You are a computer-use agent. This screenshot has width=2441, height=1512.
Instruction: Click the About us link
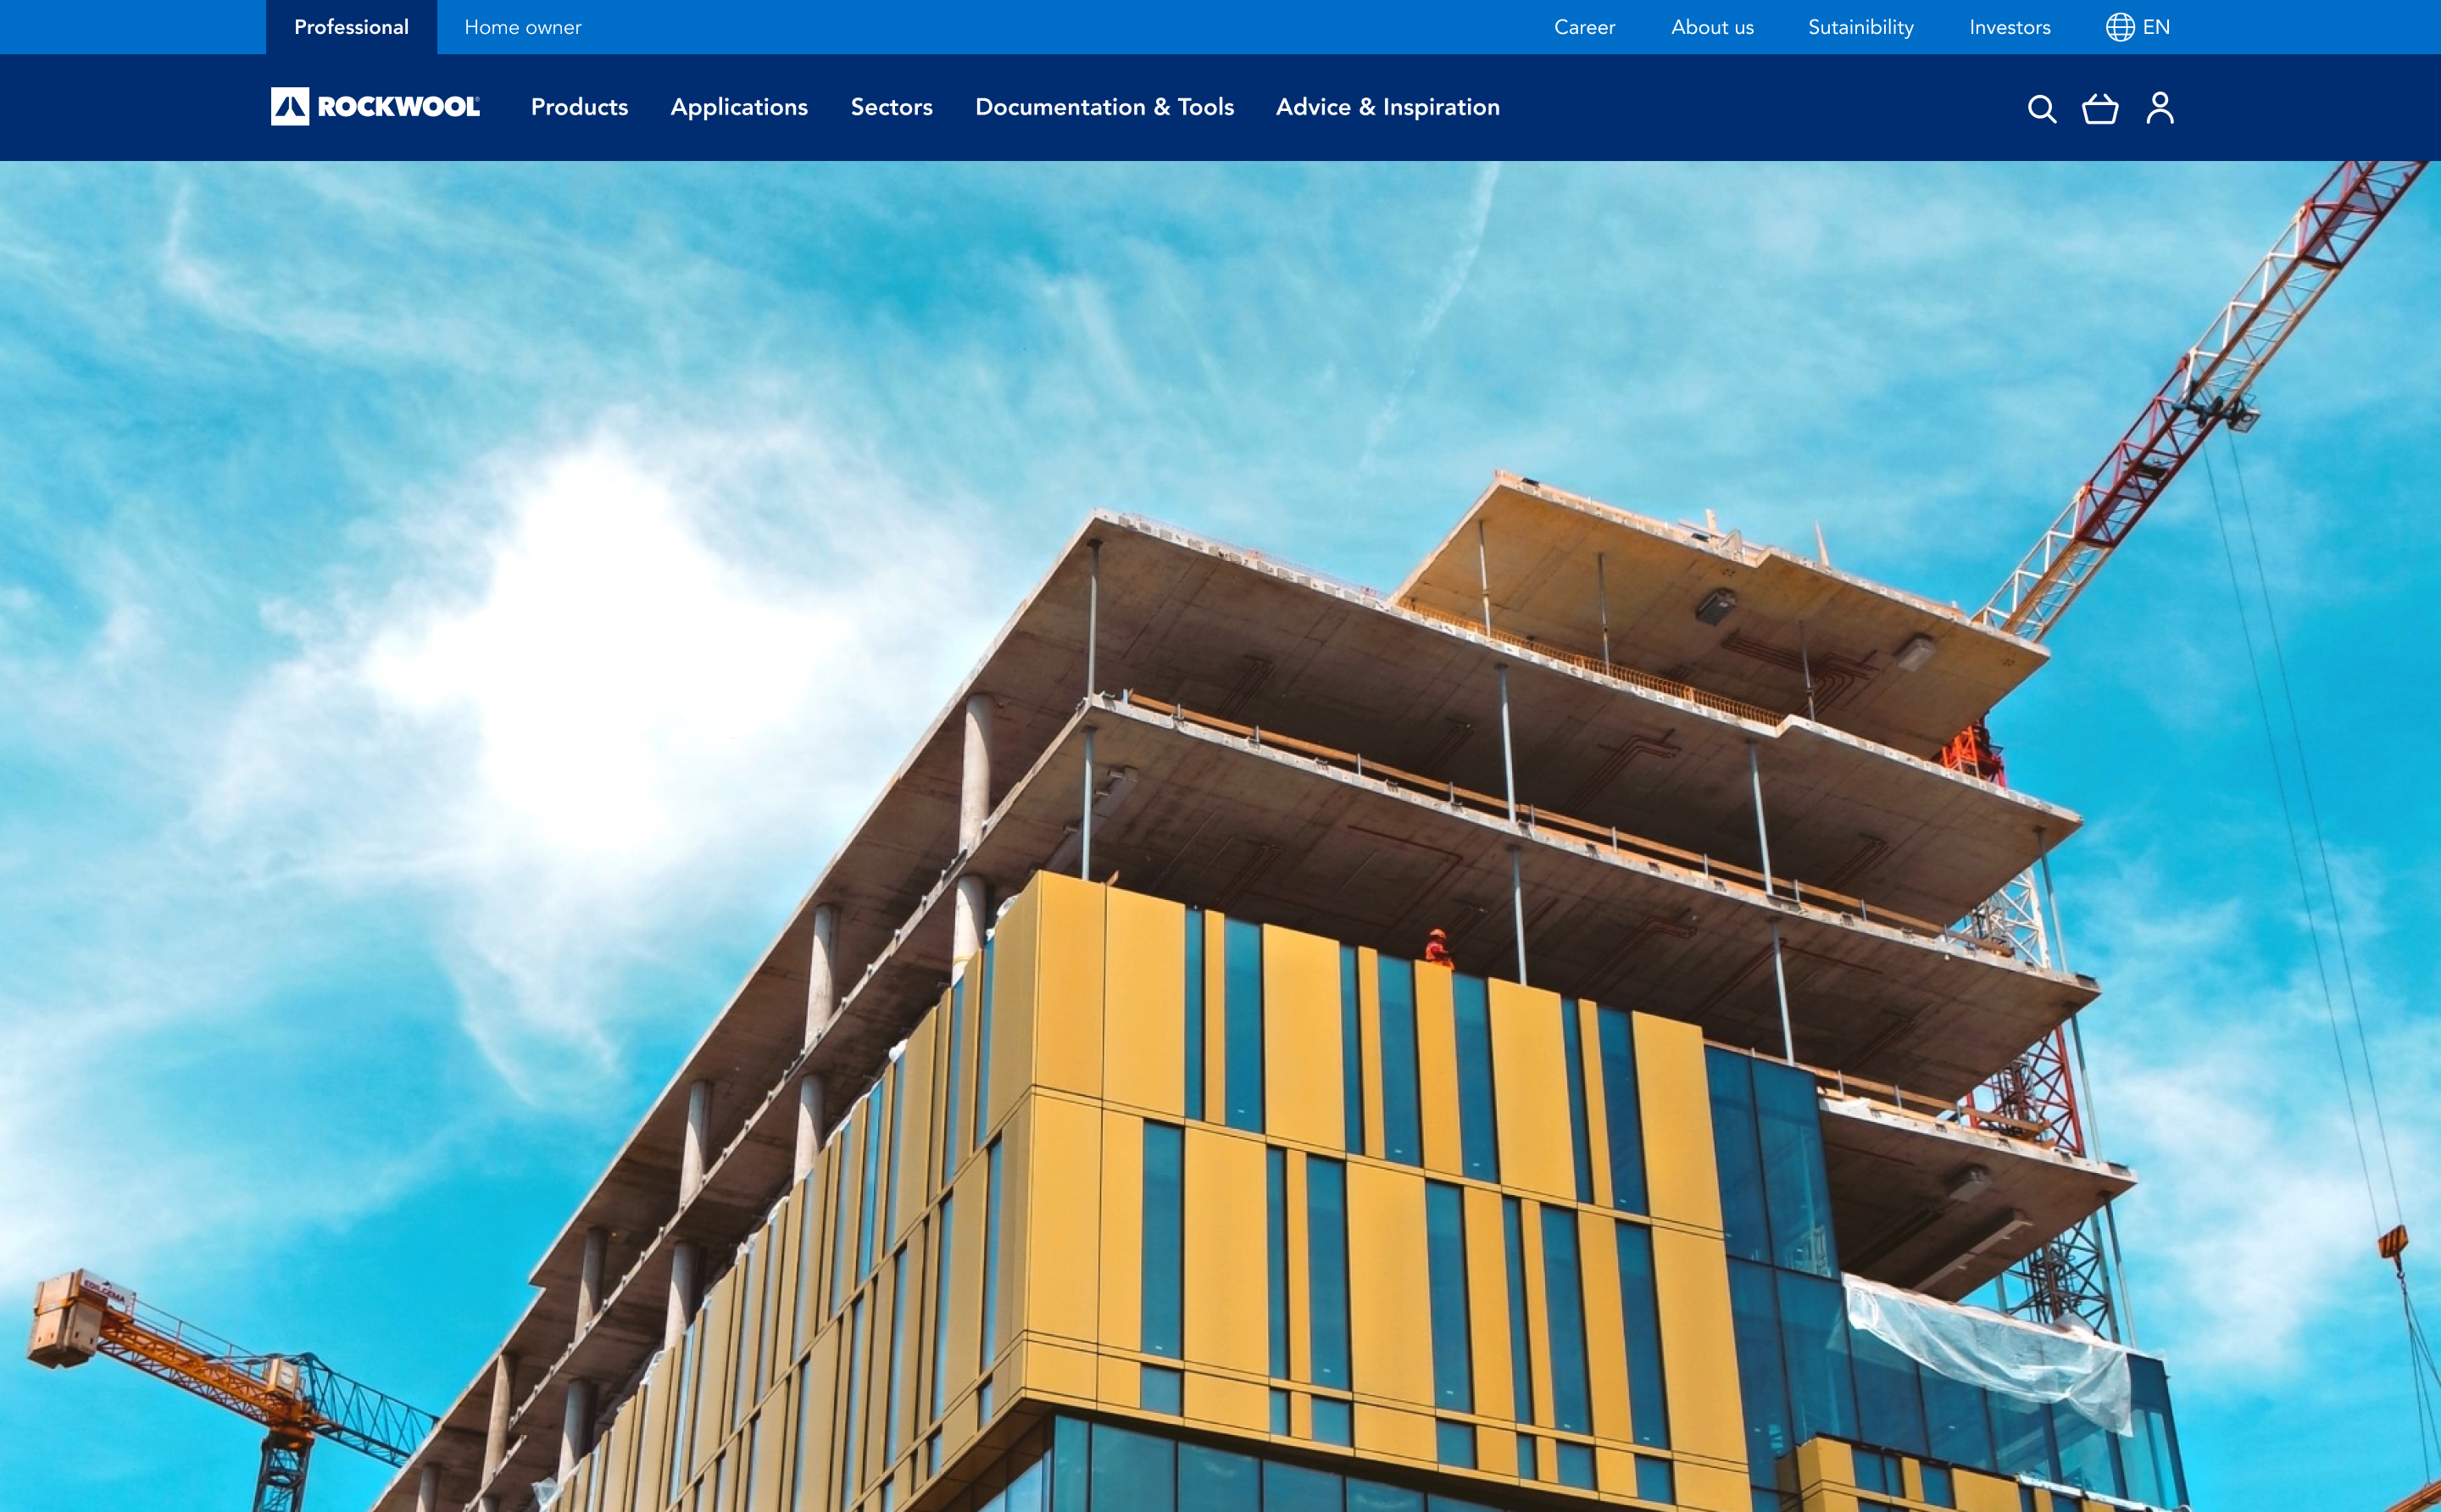pos(1709,26)
